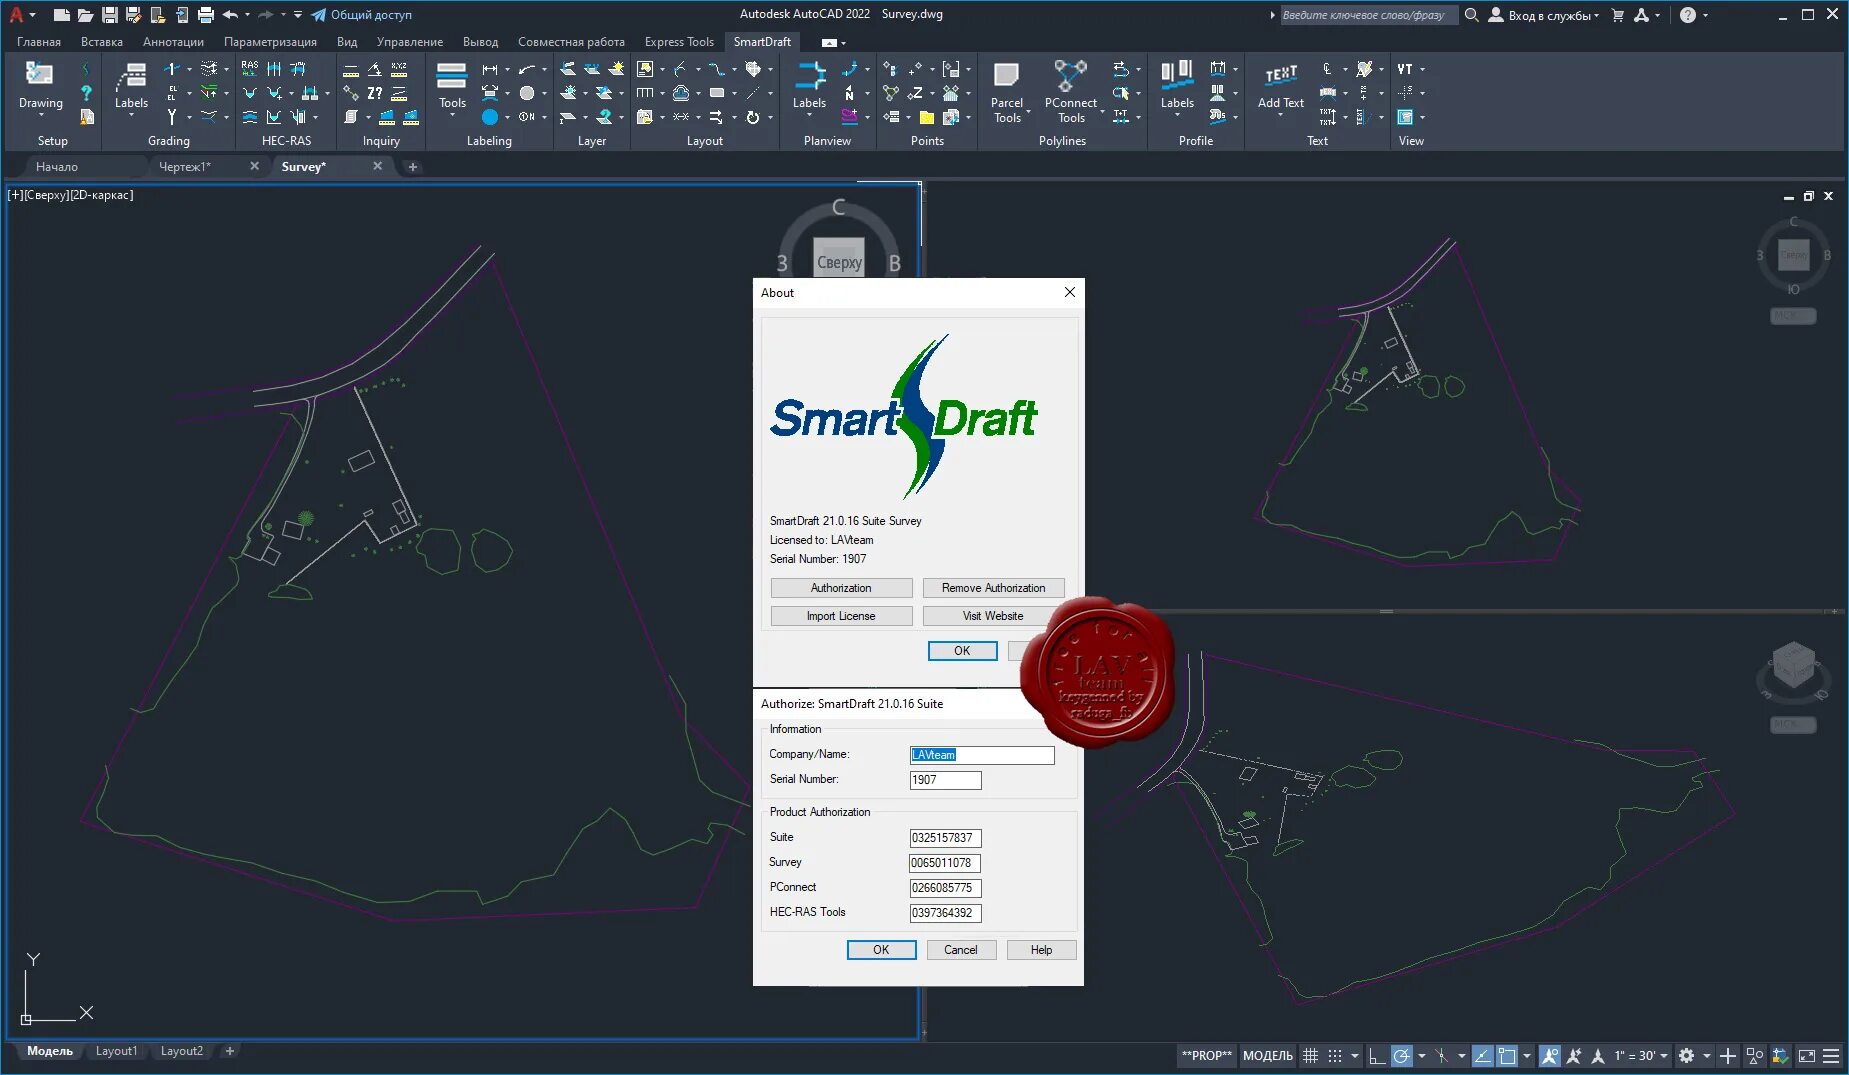Expand the quick access toolbar customize arrow
The width and height of the screenshot is (1849, 1075).
click(x=298, y=15)
